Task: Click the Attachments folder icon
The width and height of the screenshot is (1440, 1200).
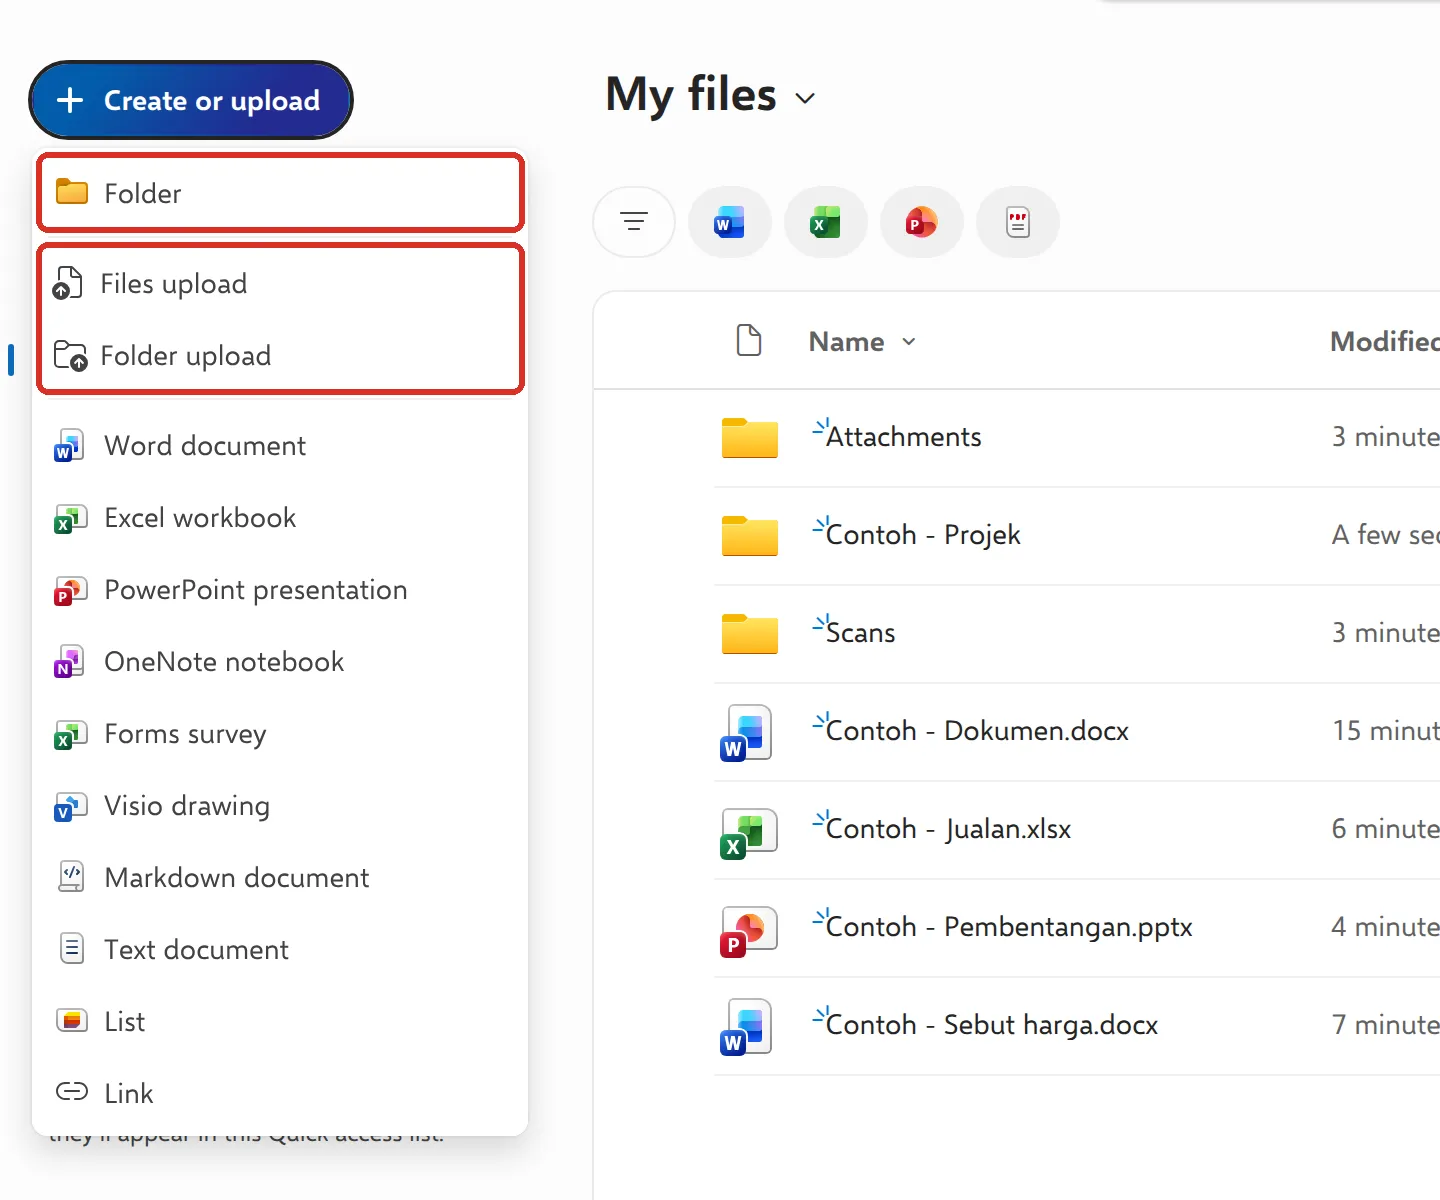Action: coord(750,437)
